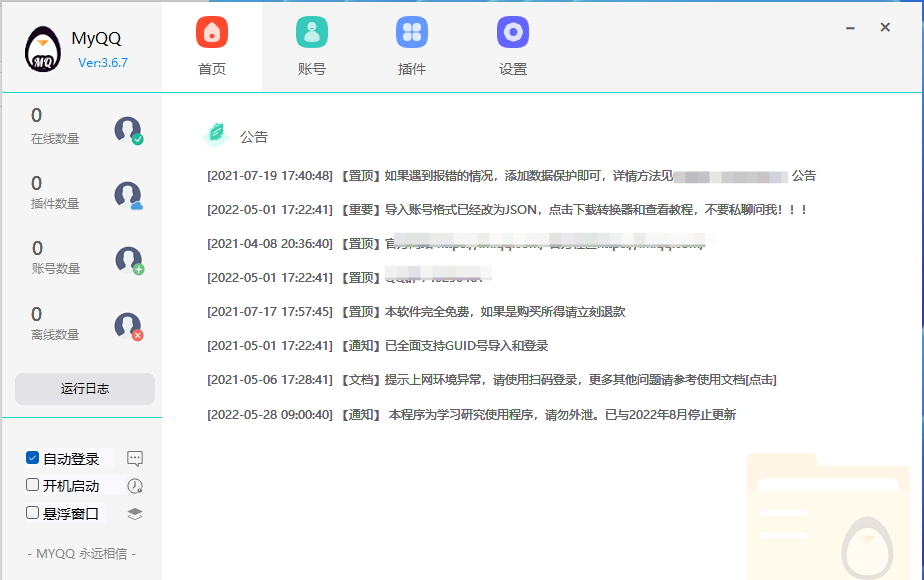Click the layers icon beside 悬浮窗口
Screen dimensions: 924x580
tap(135, 513)
